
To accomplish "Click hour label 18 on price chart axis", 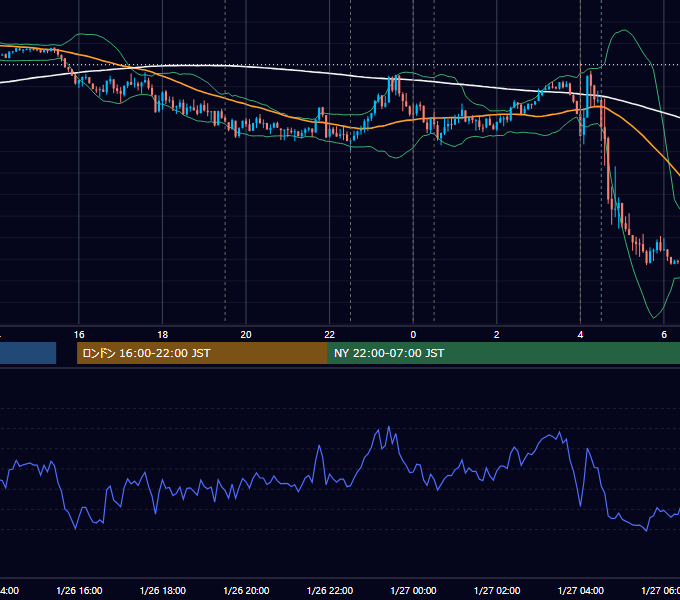I will point(163,335).
